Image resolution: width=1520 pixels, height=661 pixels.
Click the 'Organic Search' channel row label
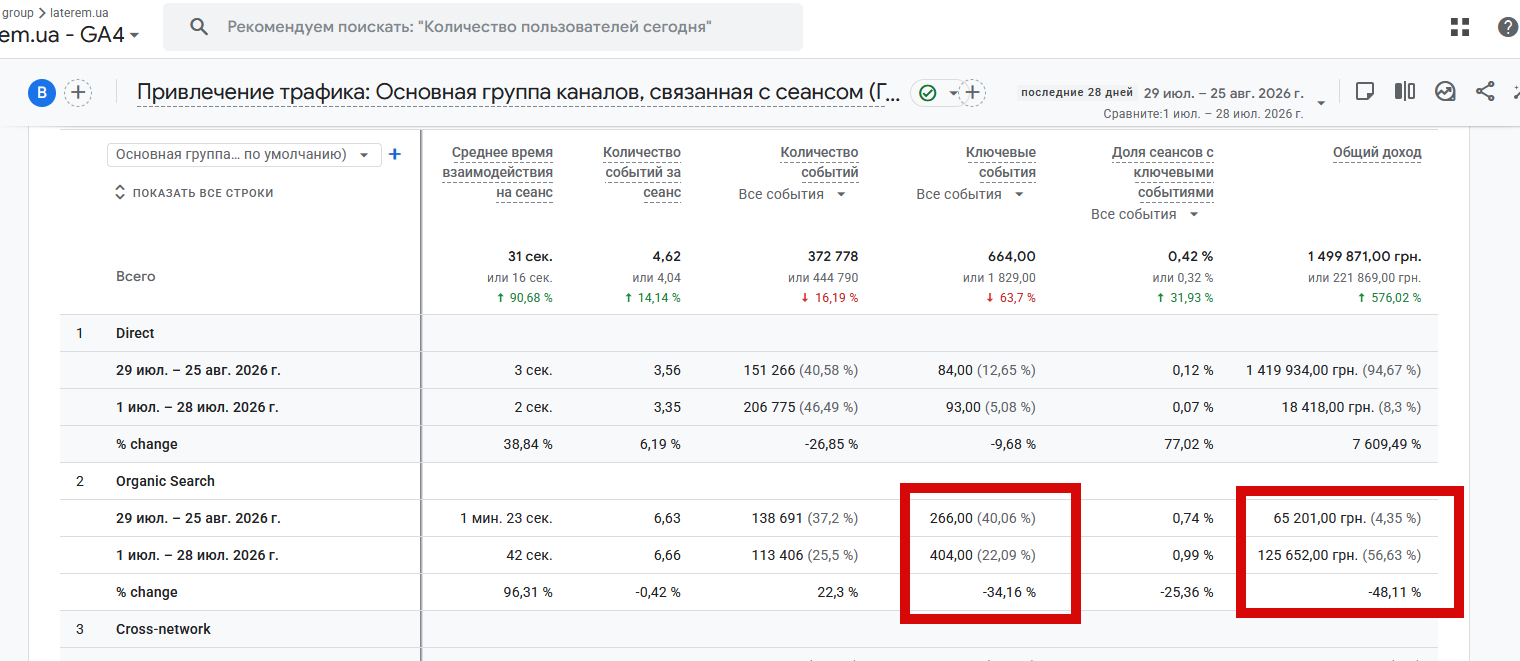tap(165, 481)
